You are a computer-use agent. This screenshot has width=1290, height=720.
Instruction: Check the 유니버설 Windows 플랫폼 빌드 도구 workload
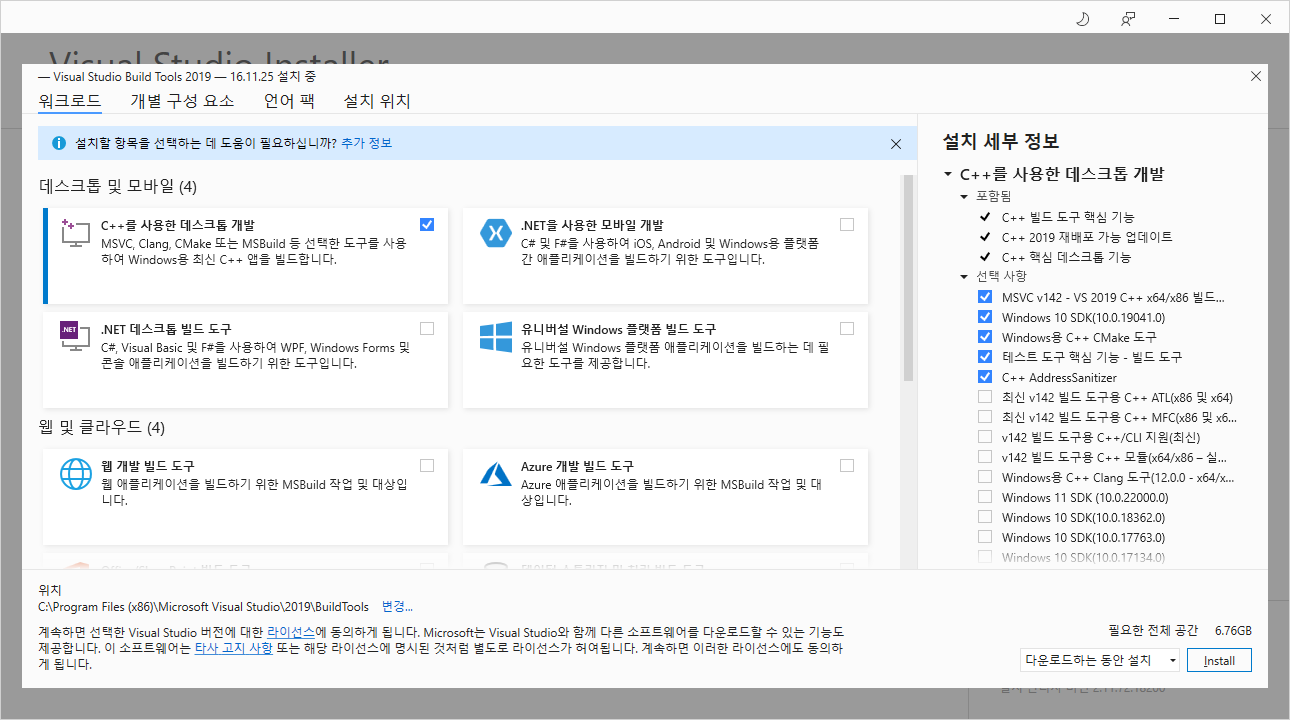847,328
